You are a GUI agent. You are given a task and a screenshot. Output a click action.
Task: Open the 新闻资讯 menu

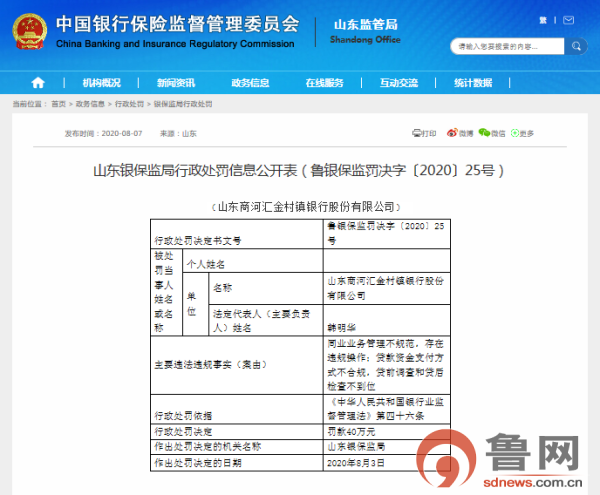(x=176, y=83)
